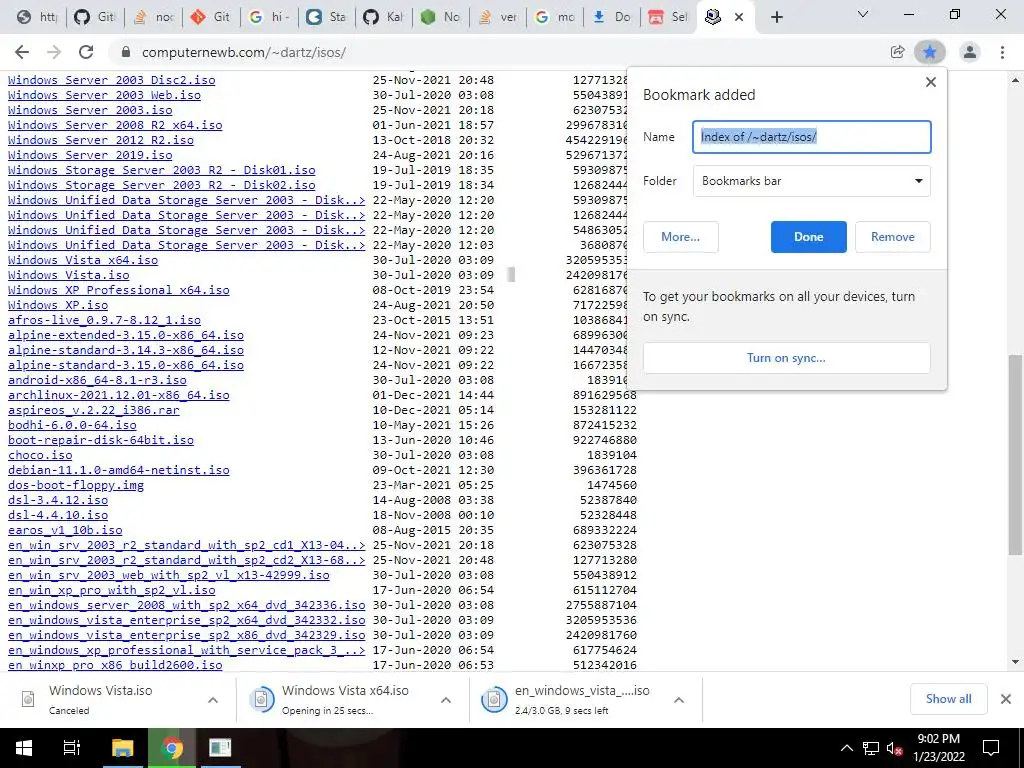Screen dimensions: 1024x768
Task: Open choco.iso link
Action: click(40, 455)
